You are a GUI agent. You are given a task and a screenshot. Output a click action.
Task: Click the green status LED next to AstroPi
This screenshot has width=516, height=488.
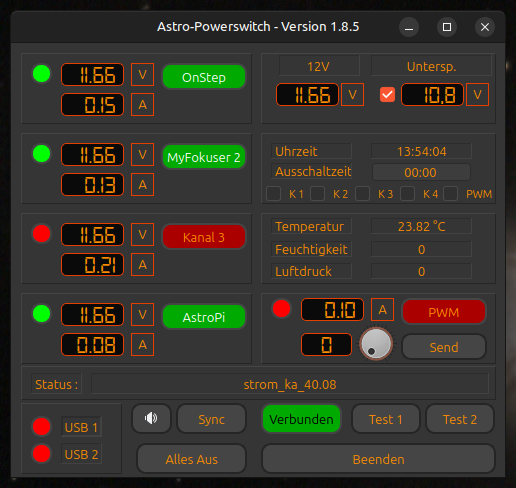pos(42,314)
